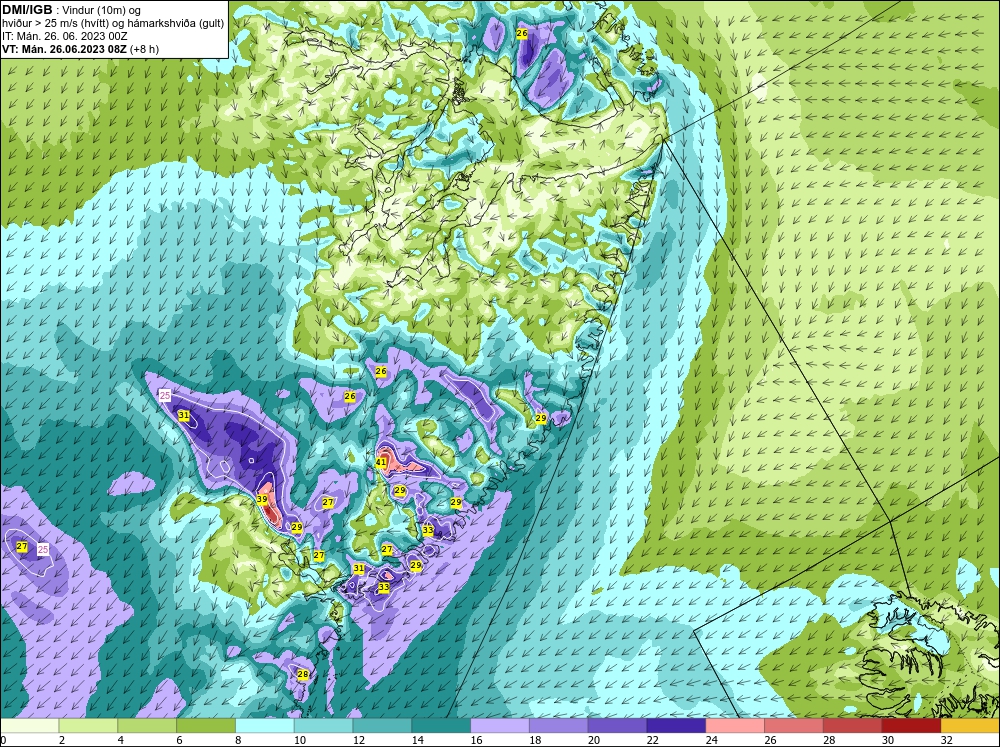The image size is (1000, 747).
Task: Click the white '25' contour label beside yellow '27'
Action: pos(43,549)
